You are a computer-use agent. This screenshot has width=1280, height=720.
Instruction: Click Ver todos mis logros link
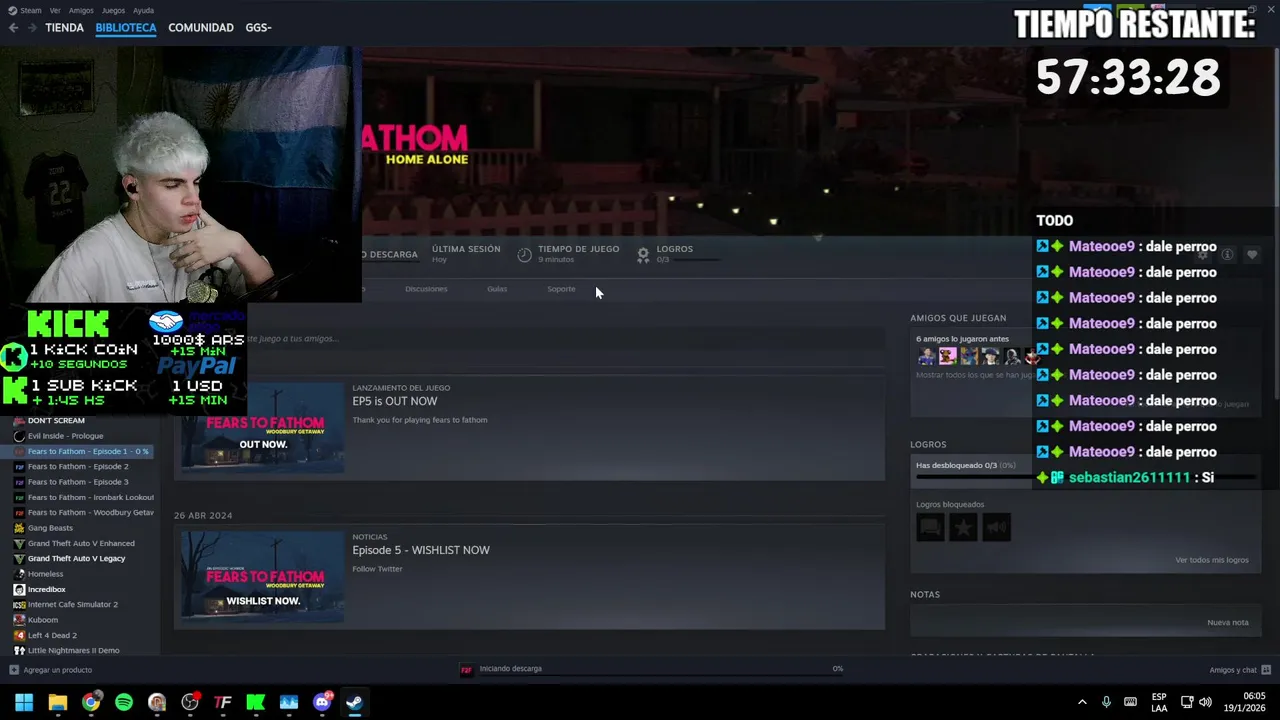(1212, 560)
